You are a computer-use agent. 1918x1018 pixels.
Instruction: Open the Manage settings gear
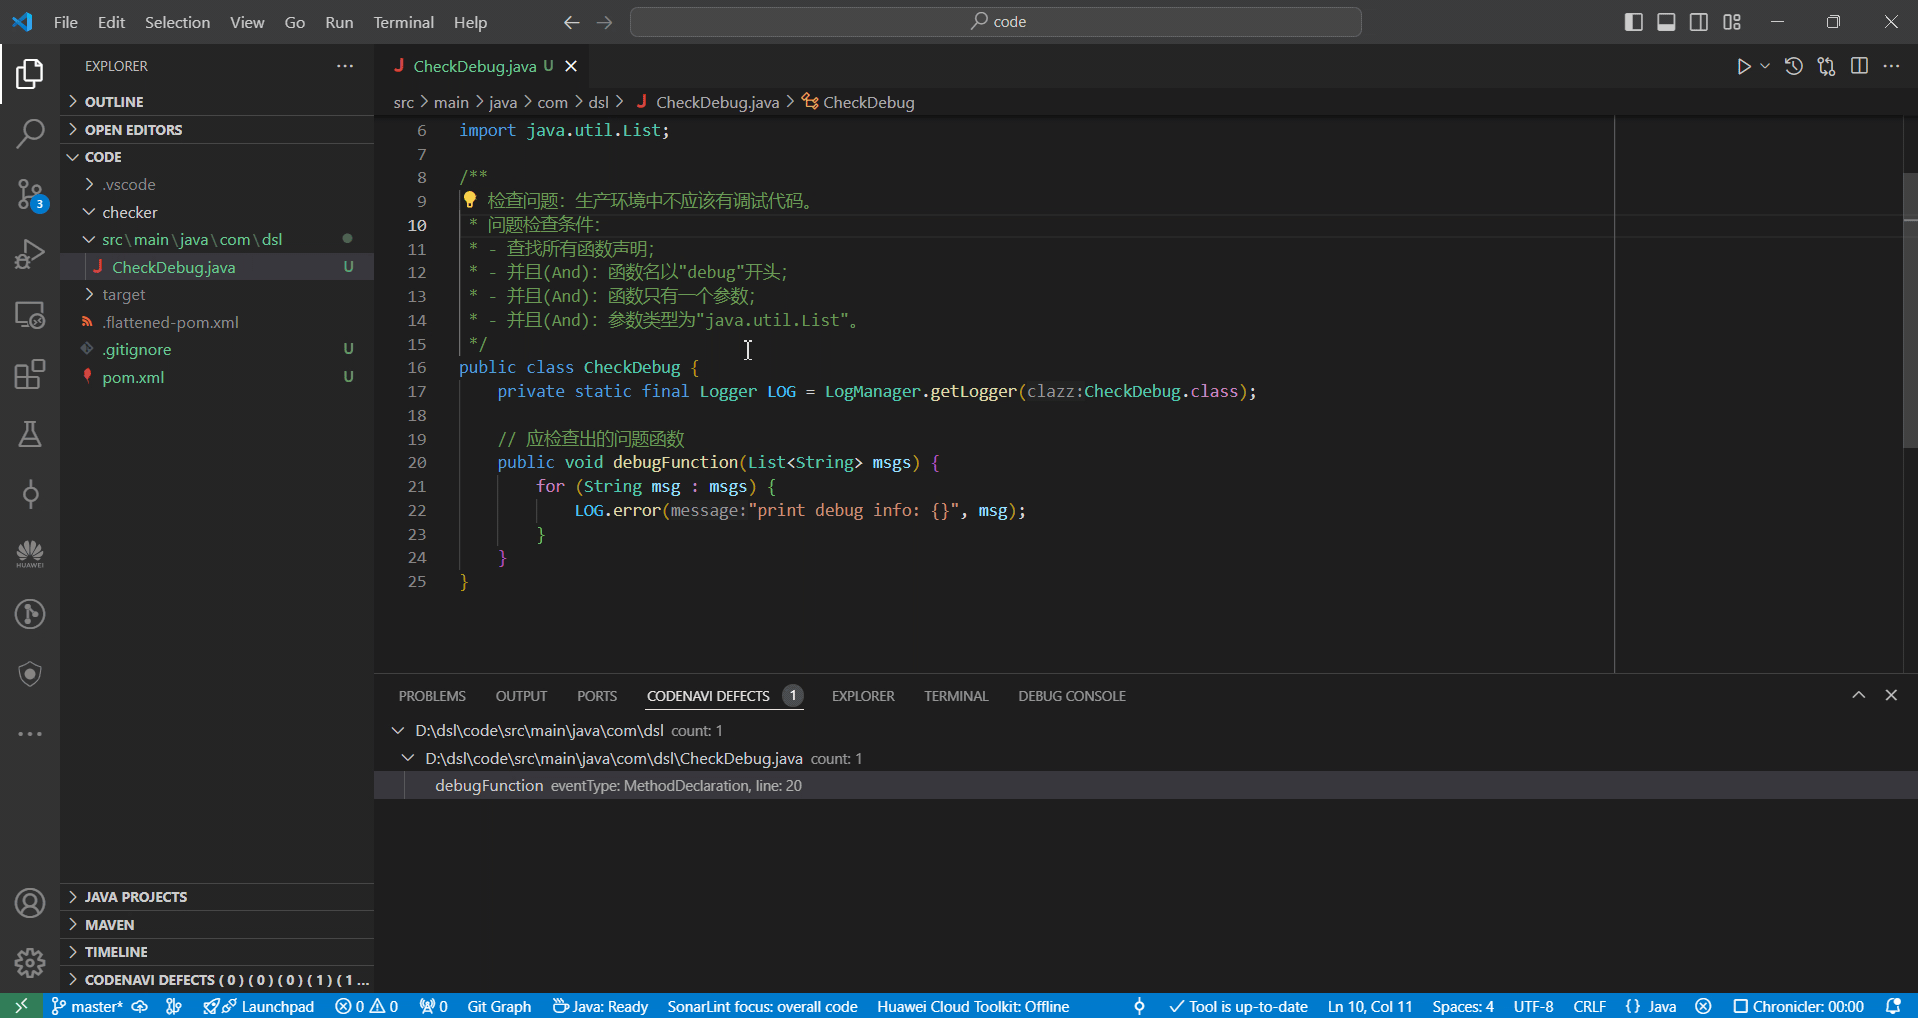coord(30,962)
